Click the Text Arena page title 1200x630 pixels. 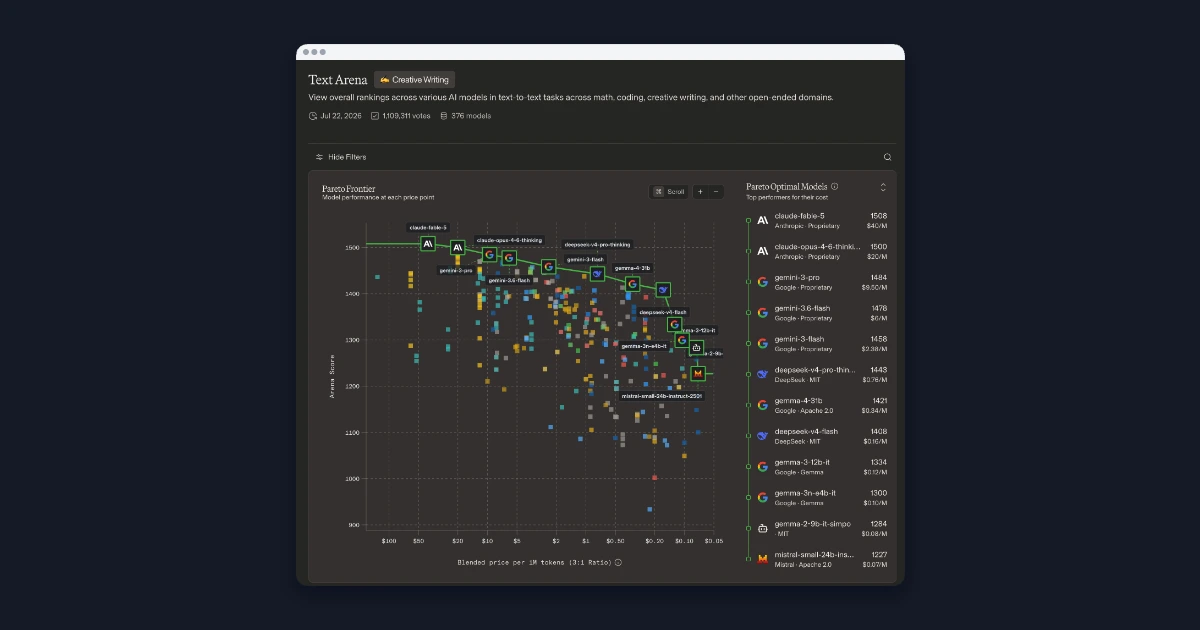coord(337,79)
